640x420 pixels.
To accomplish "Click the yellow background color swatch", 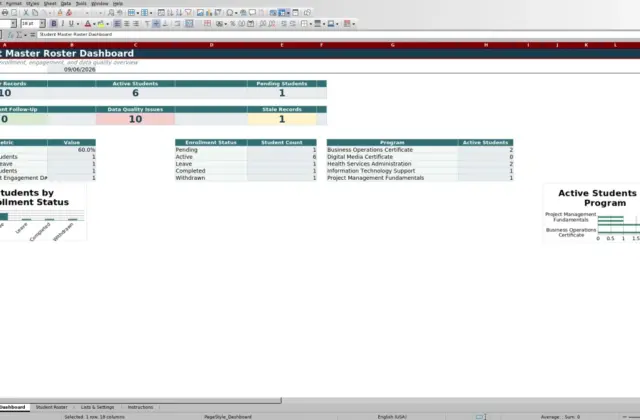I will (101, 24).
